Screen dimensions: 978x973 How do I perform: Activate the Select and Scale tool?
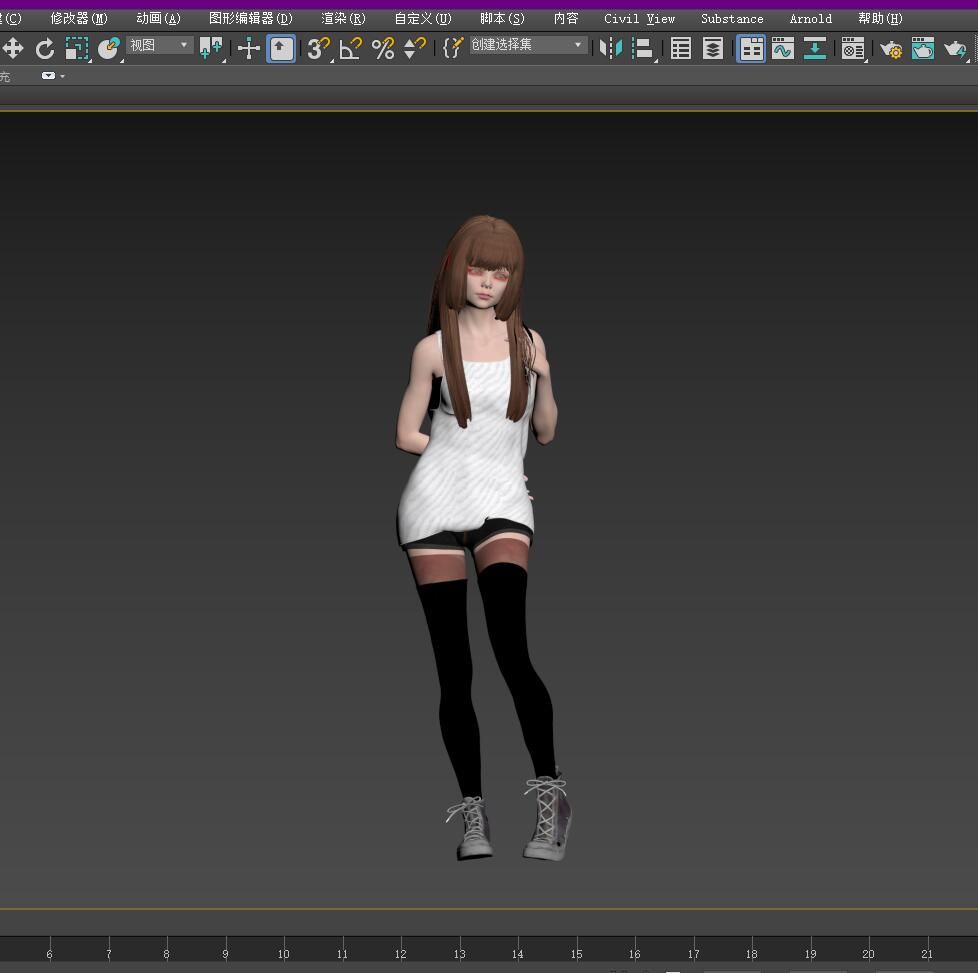pyautogui.click(x=77, y=48)
